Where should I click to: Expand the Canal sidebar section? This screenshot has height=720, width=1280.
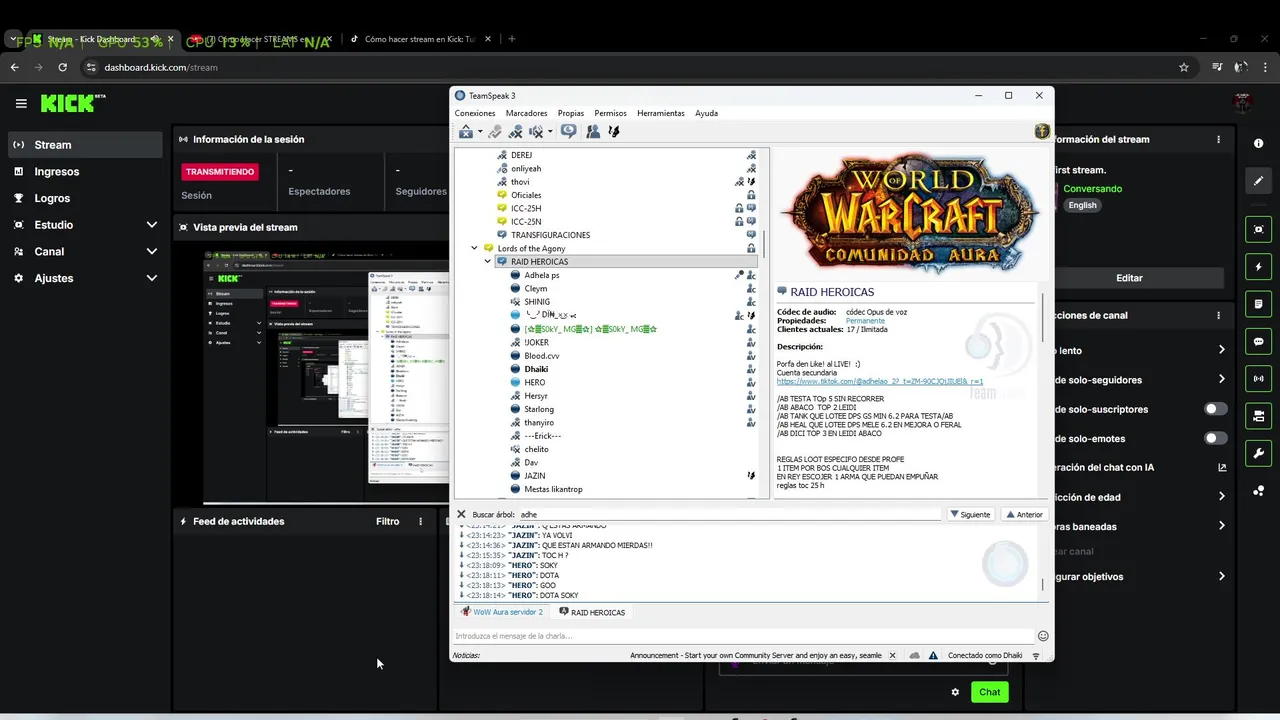[x=152, y=251]
